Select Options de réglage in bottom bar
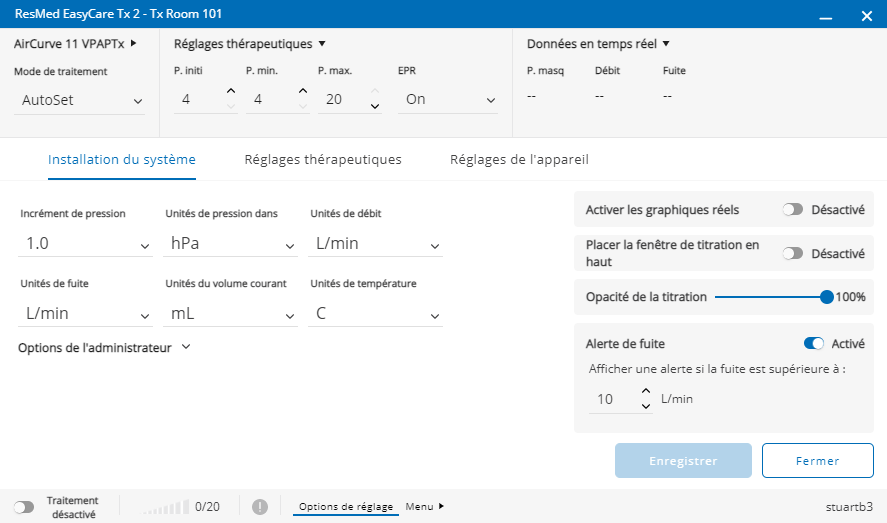The height and width of the screenshot is (523, 887). coord(346,507)
